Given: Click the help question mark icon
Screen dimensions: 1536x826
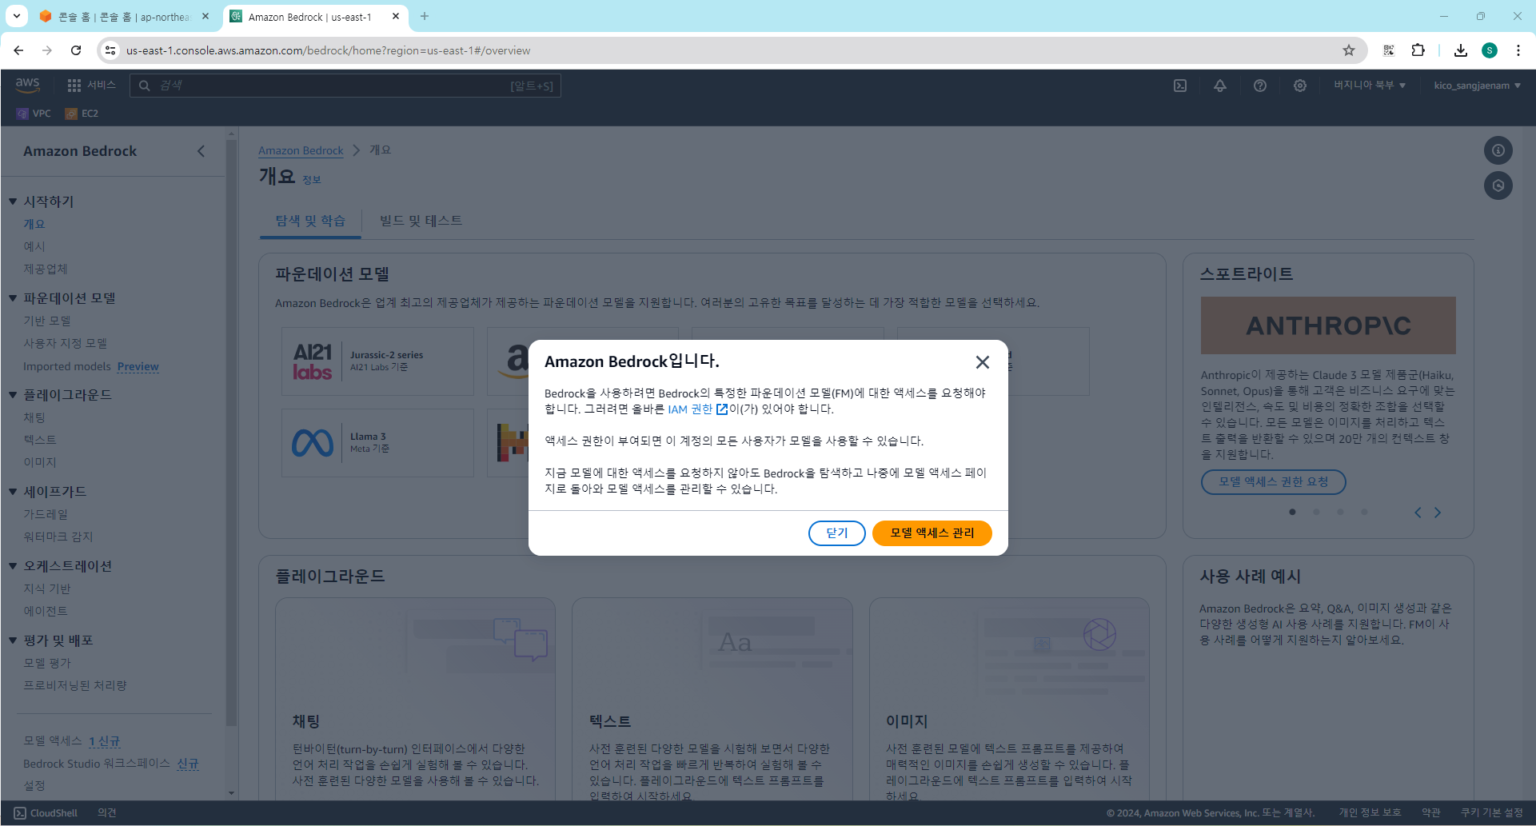Looking at the screenshot, I should coord(1260,86).
